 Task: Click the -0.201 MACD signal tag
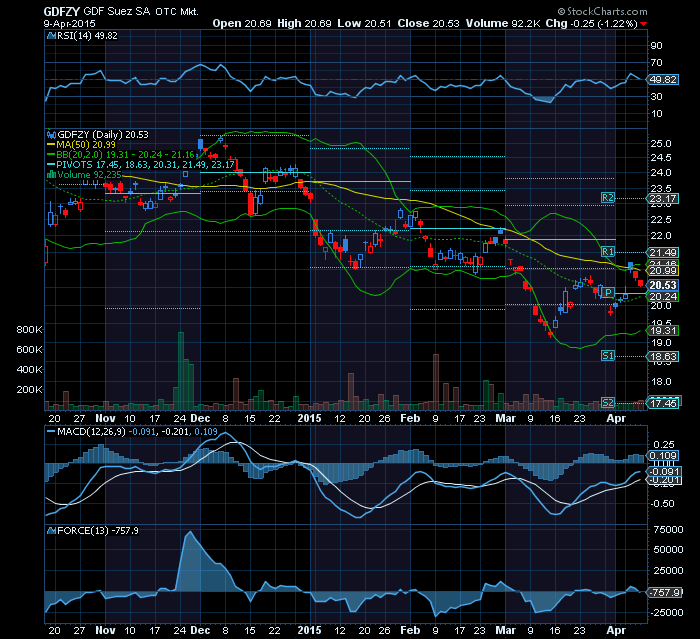tap(664, 480)
